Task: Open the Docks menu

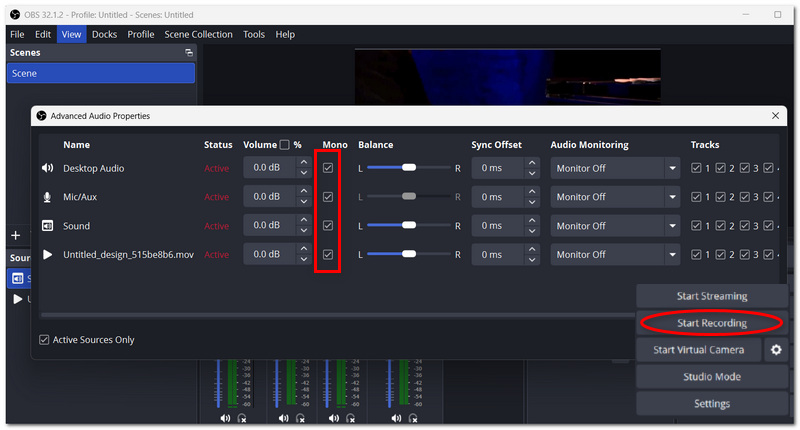Action: [105, 34]
